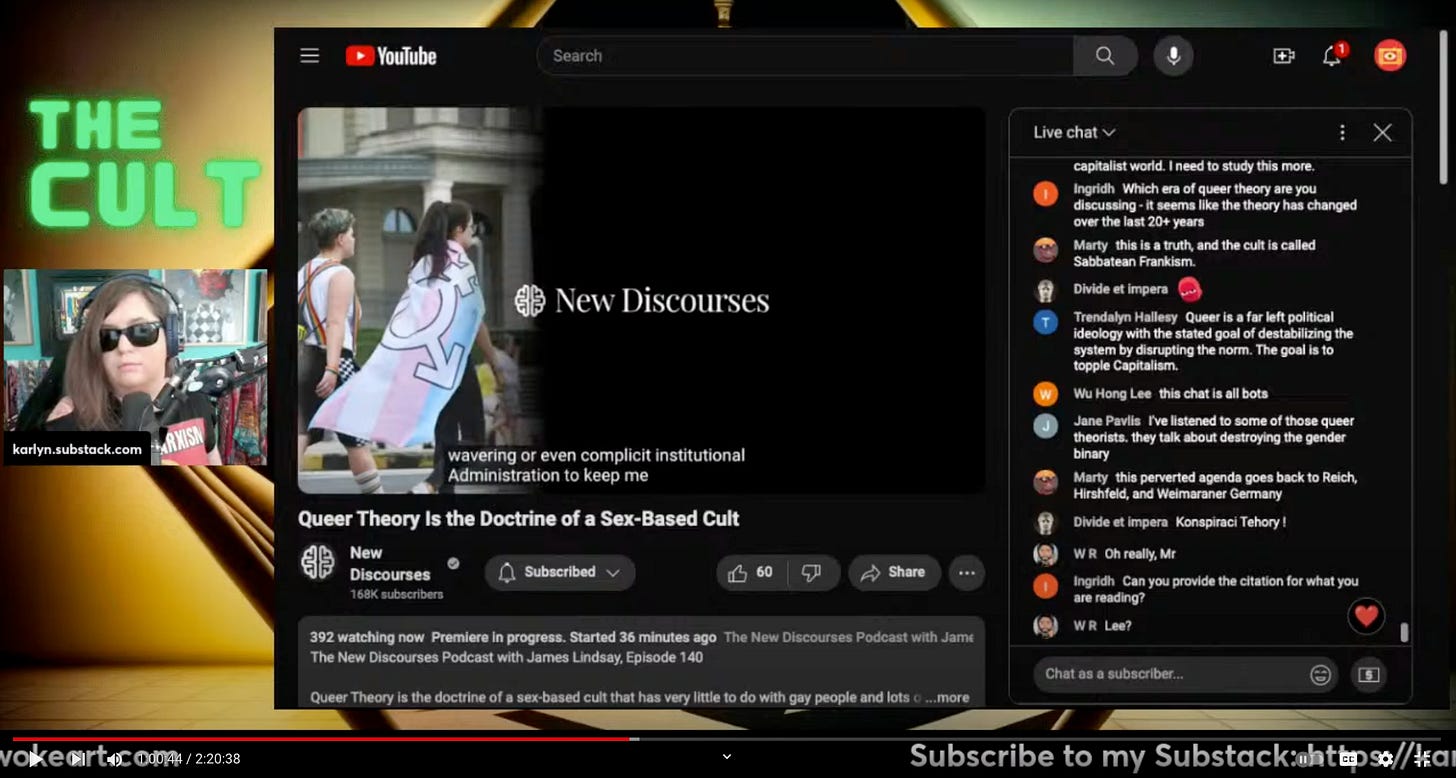Click Ingridh's orange avatar on queer theory era message
This screenshot has height=778, width=1456.
point(1045,194)
